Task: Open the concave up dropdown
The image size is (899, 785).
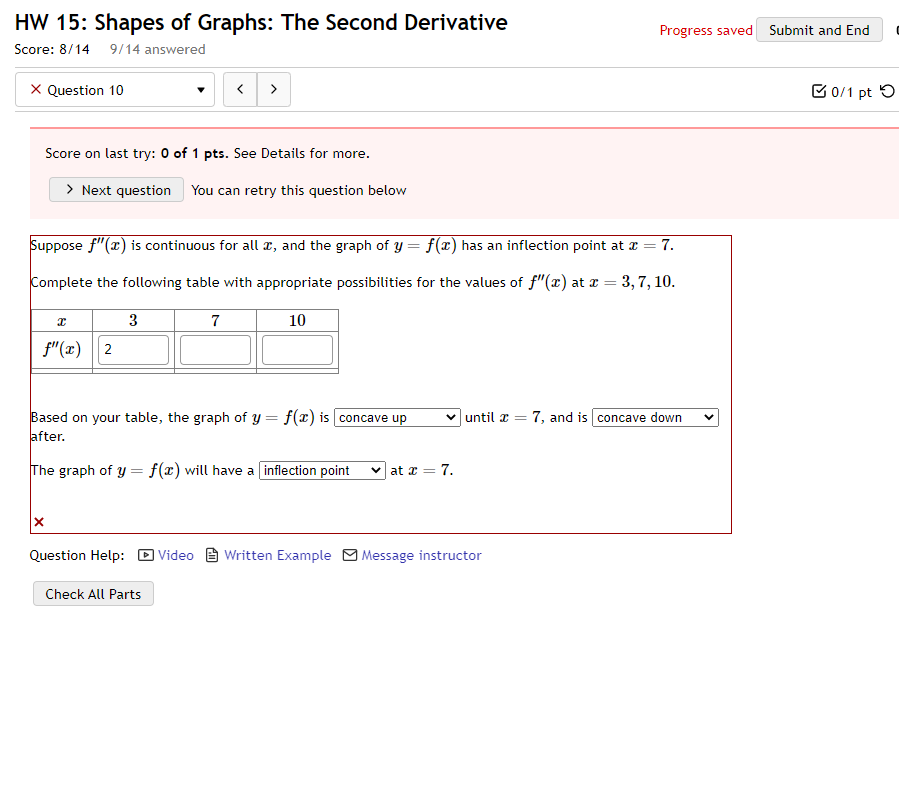Action: click(396, 417)
